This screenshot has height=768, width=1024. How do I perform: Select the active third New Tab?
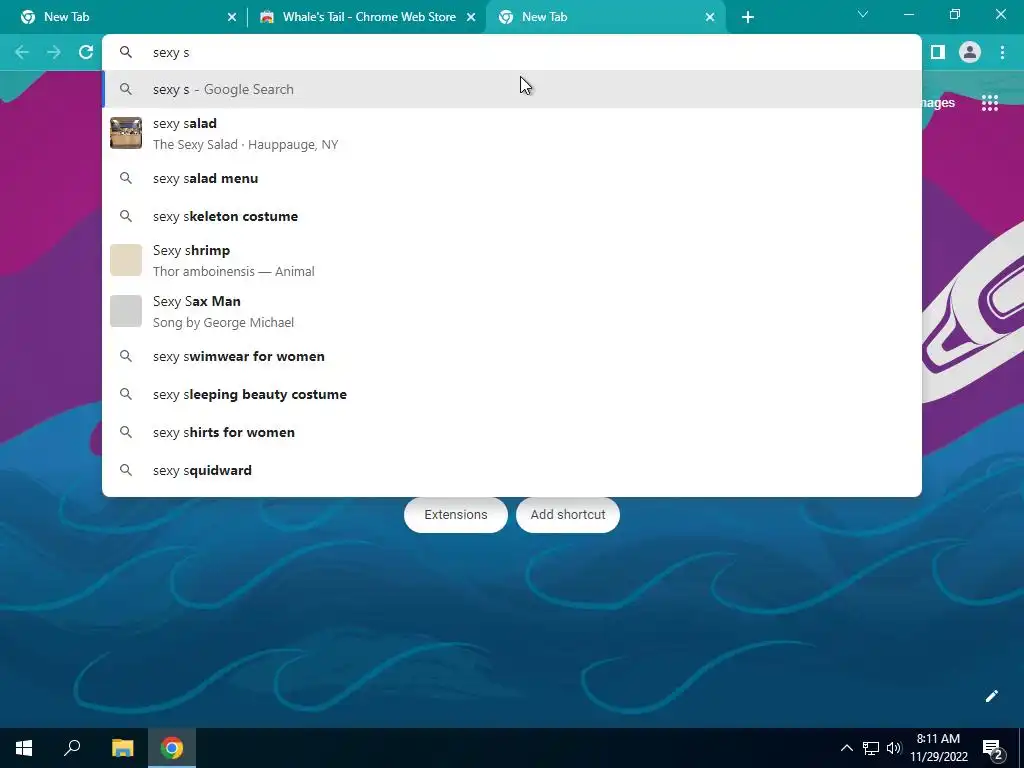[604, 17]
